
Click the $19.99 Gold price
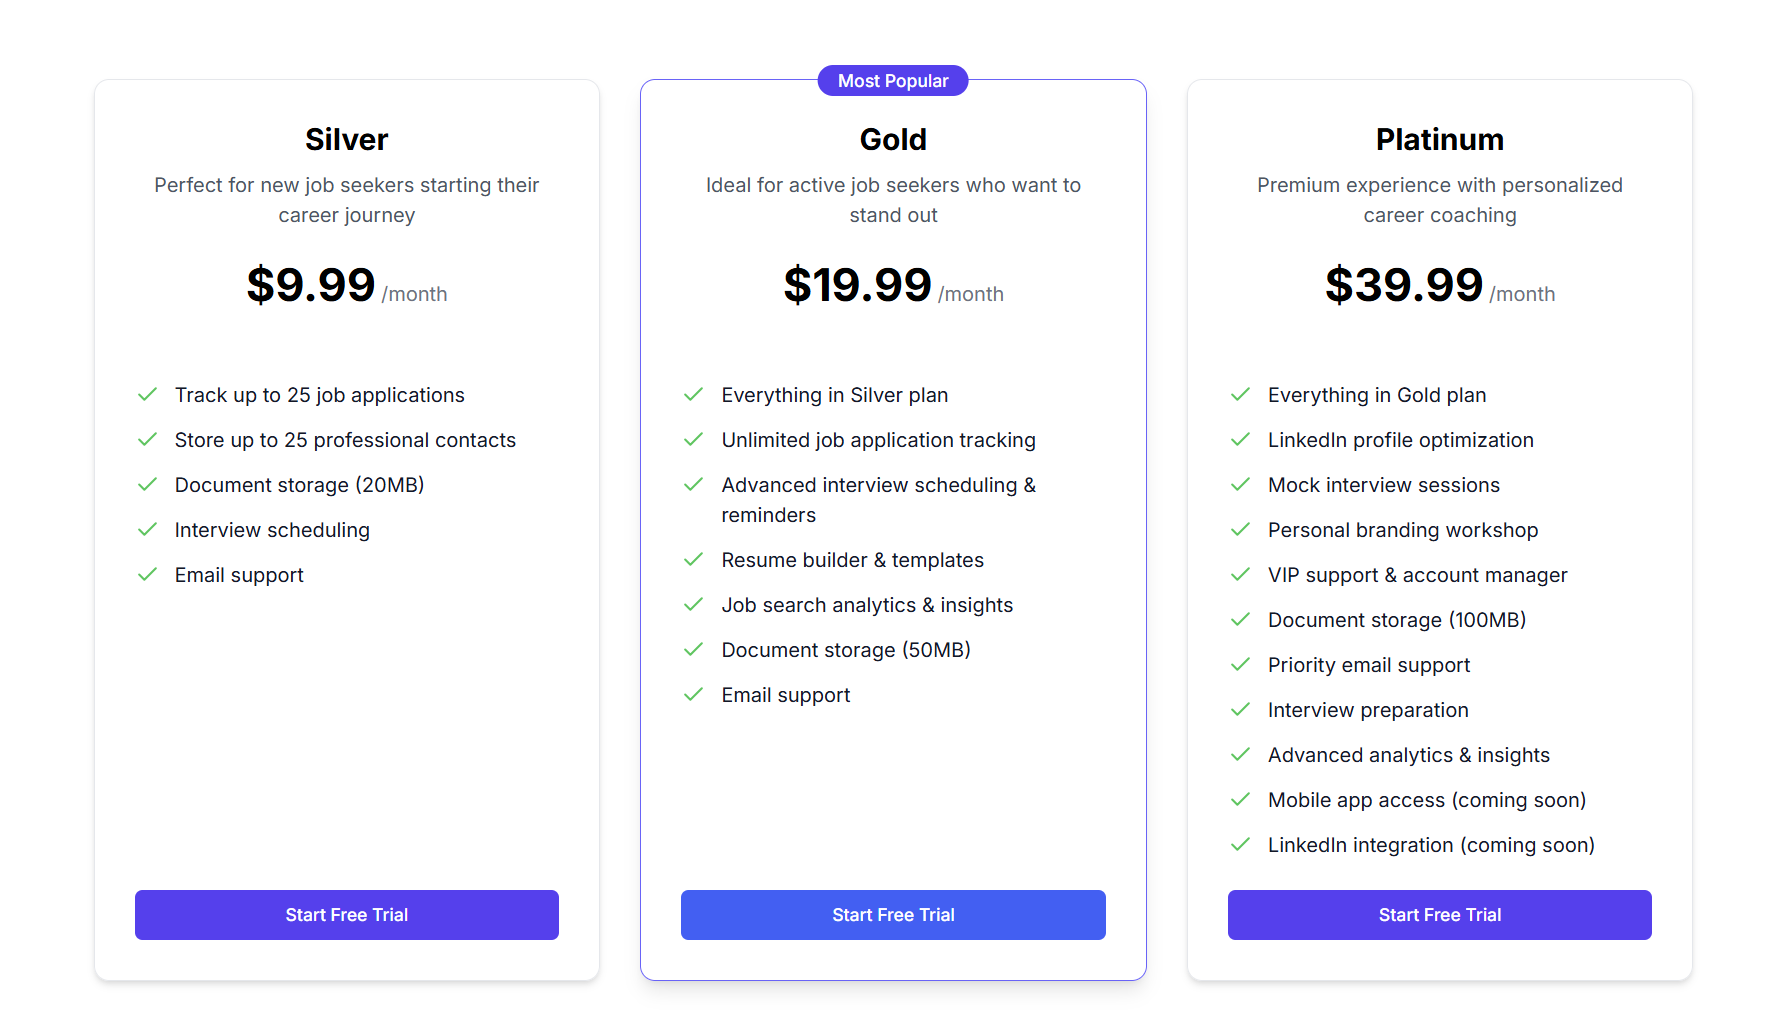pos(857,285)
